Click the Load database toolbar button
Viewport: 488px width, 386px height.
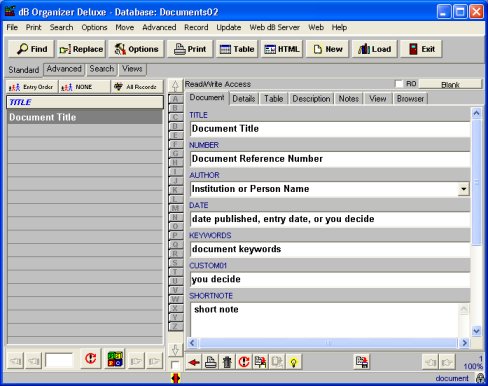coord(374,49)
